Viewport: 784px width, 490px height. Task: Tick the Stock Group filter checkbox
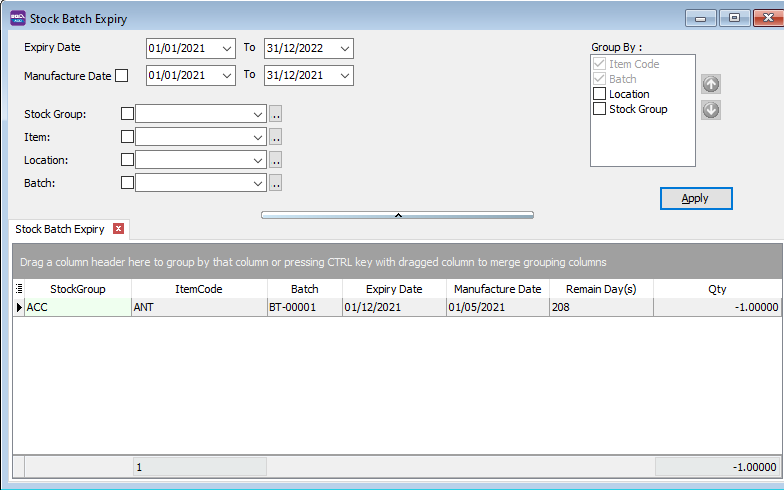click(127, 114)
